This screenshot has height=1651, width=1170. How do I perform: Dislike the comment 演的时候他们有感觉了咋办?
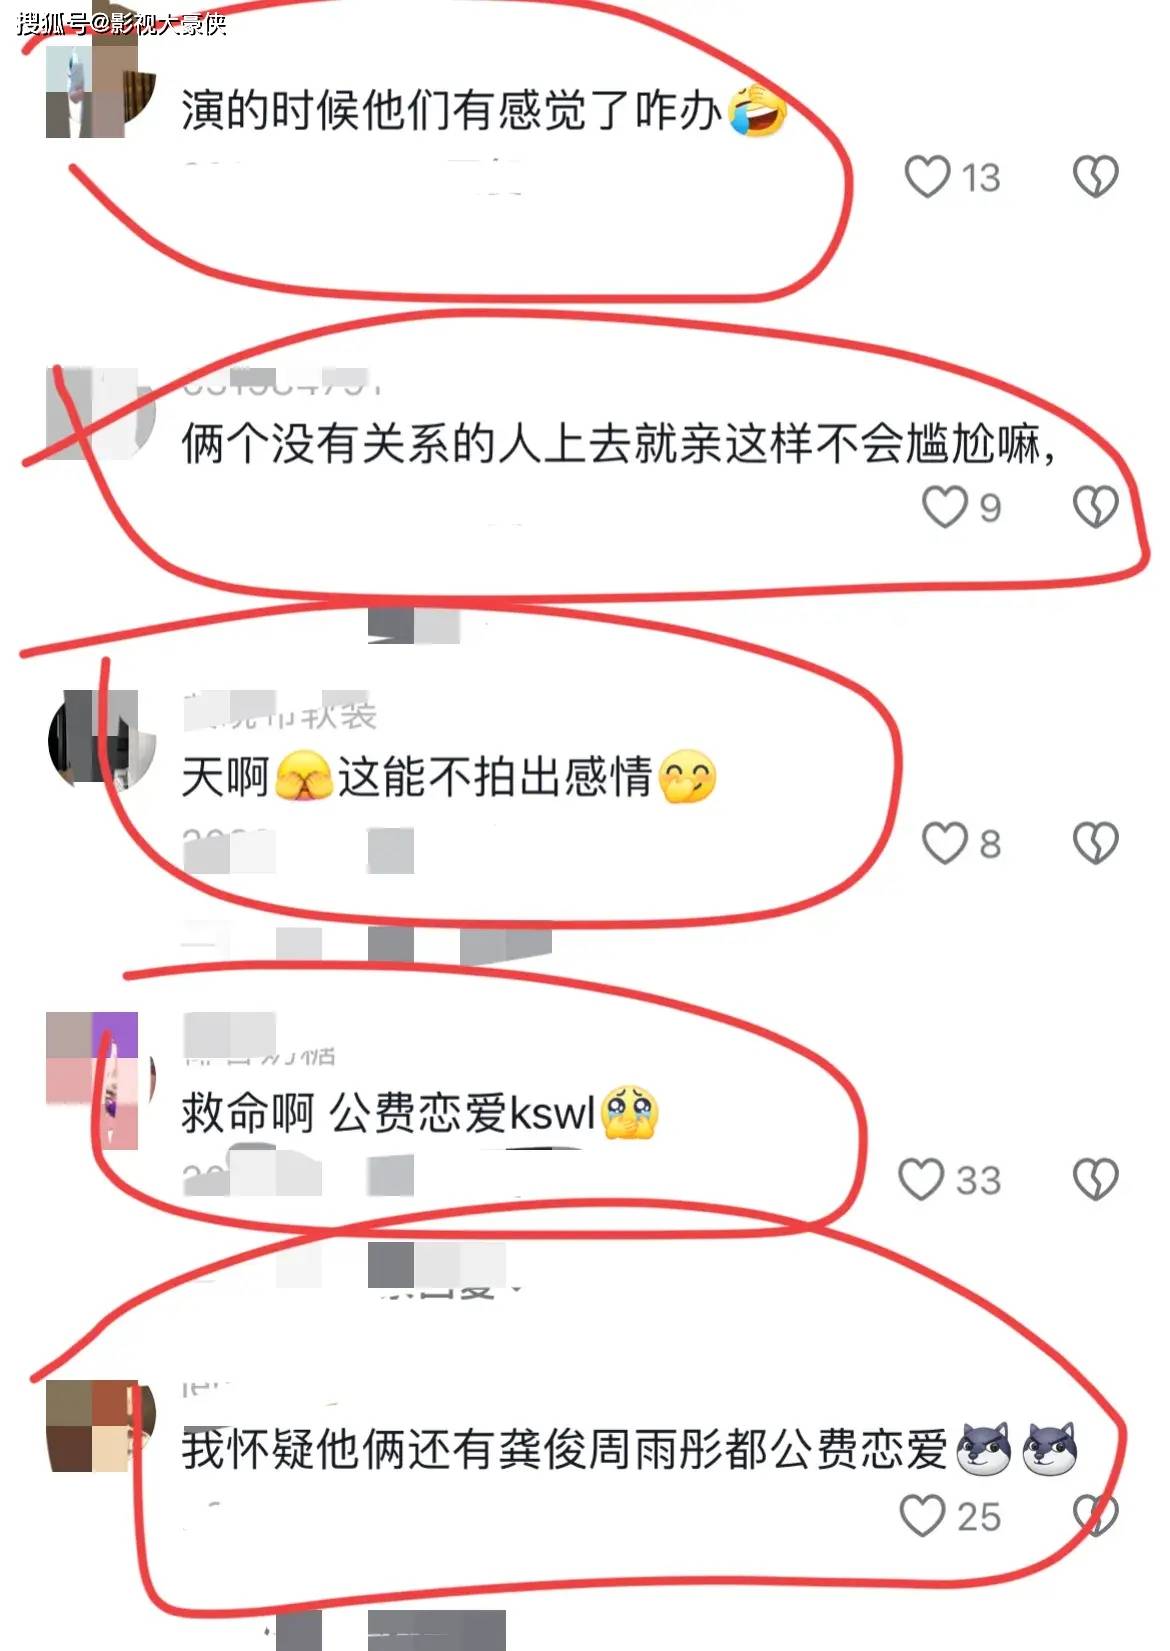pyautogui.click(x=1095, y=177)
